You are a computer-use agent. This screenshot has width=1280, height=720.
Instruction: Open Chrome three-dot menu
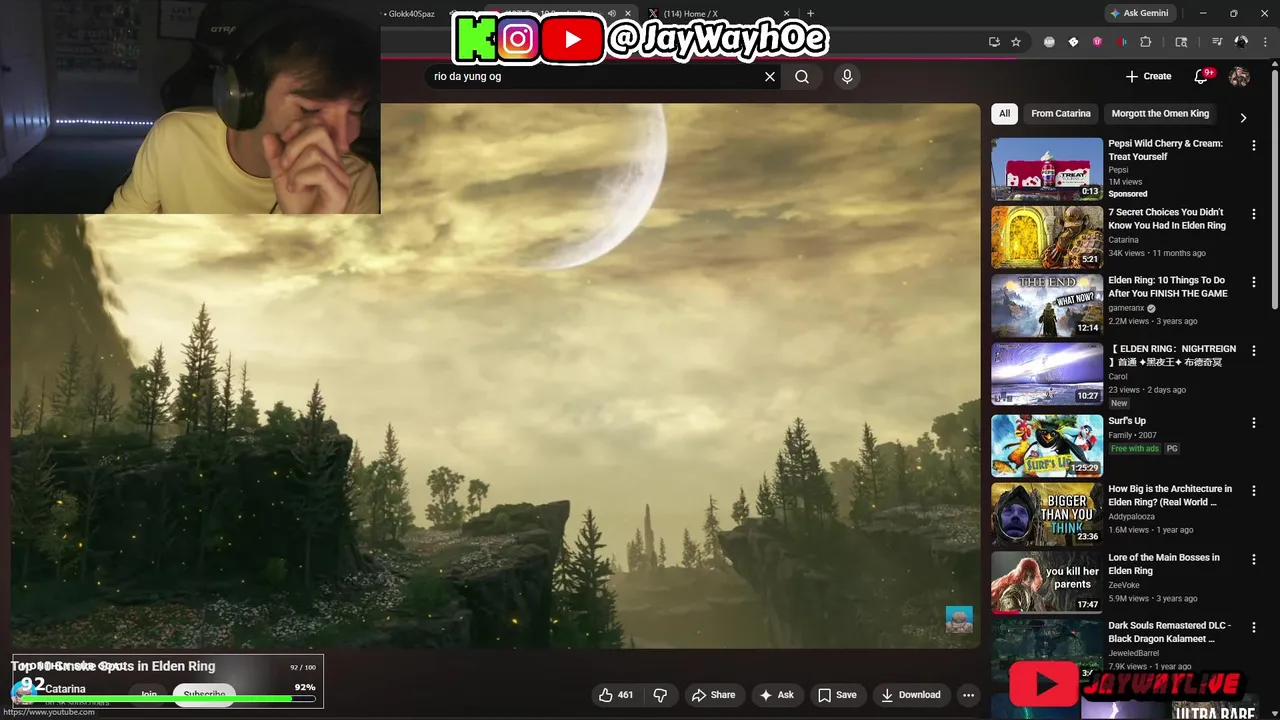tap(1265, 42)
